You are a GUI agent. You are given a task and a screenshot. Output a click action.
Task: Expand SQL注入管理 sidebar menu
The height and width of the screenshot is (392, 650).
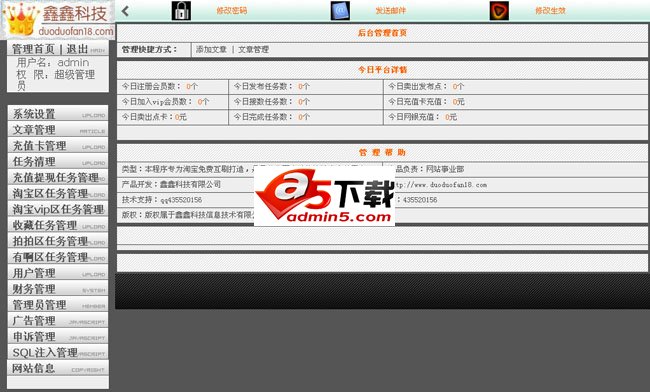click(x=58, y=352)
